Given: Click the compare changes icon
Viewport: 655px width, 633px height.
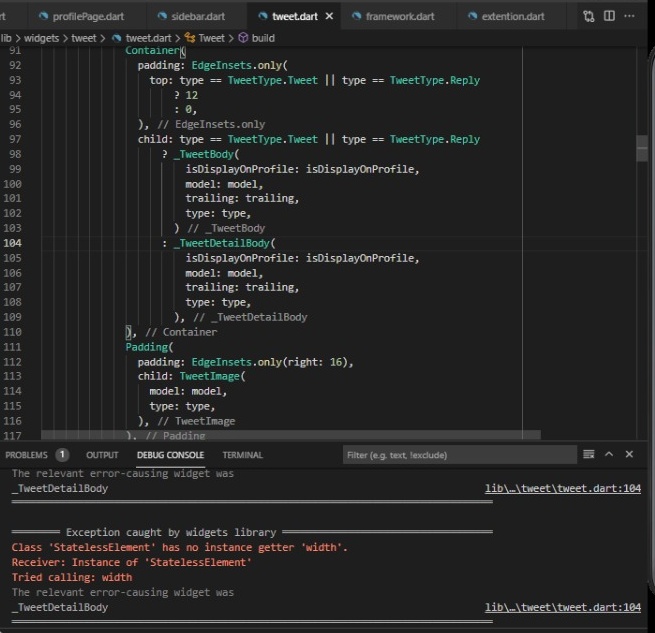Looking at the screenshot, I should 589,16.
